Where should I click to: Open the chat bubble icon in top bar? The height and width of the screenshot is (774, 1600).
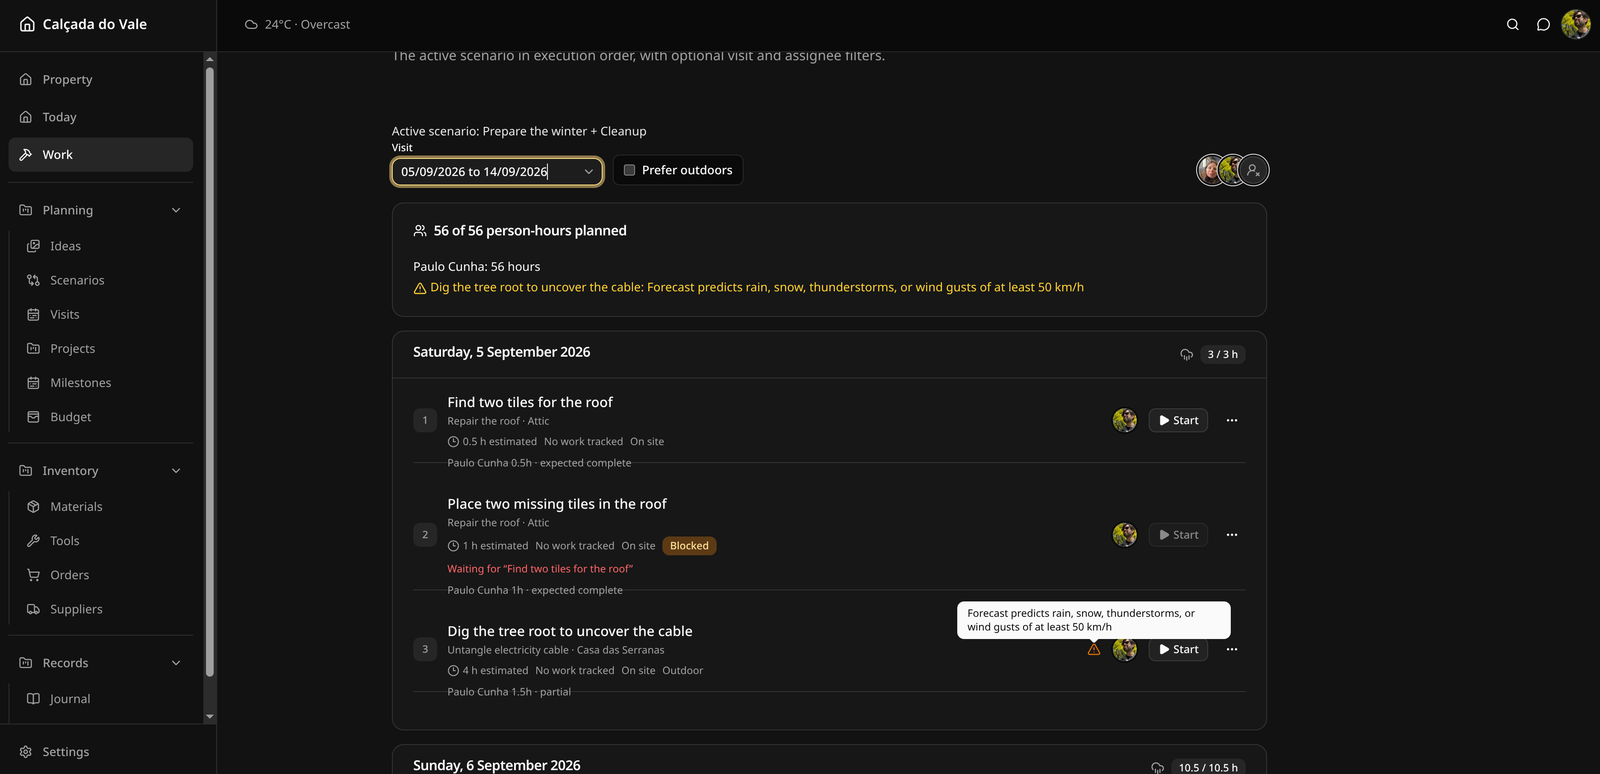pos(1543,25)
